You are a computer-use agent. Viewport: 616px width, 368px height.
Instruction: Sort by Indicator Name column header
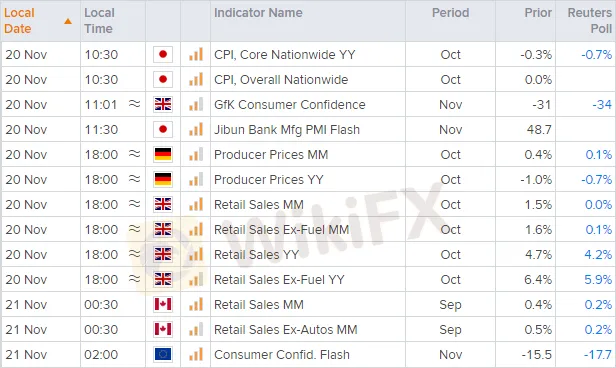click(258, 13)
